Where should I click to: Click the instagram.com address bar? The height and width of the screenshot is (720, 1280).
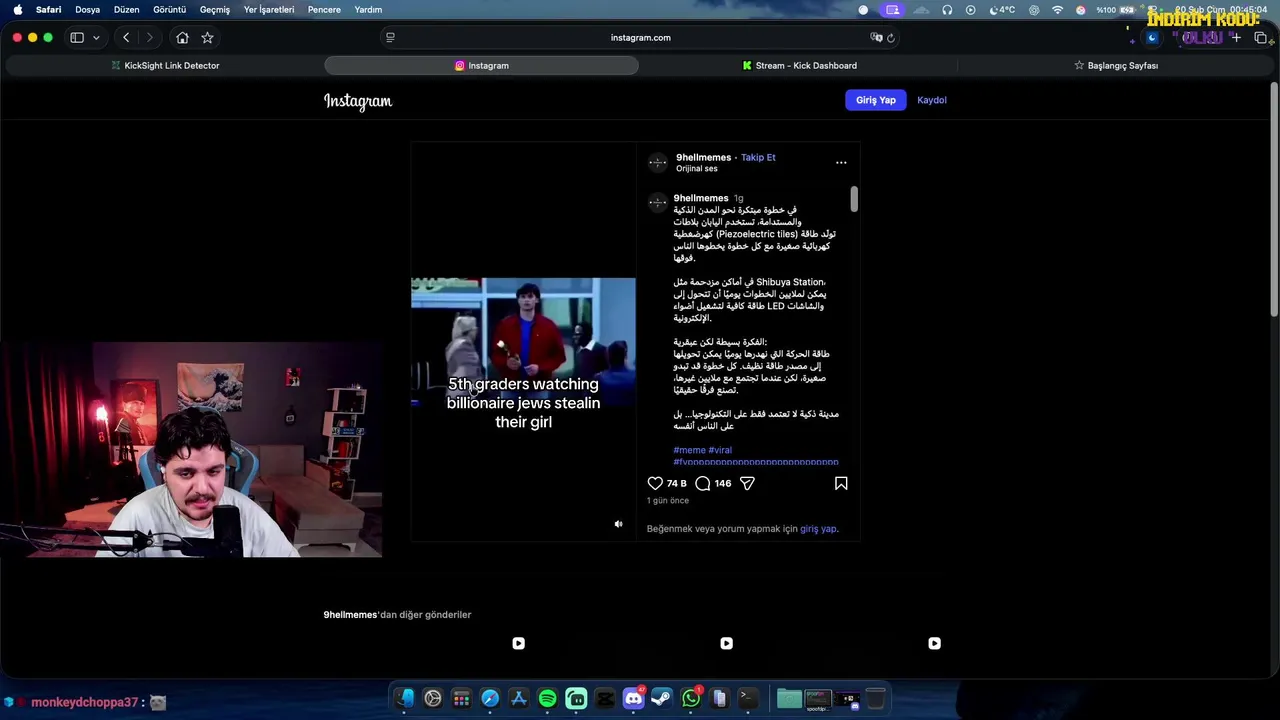640,38
